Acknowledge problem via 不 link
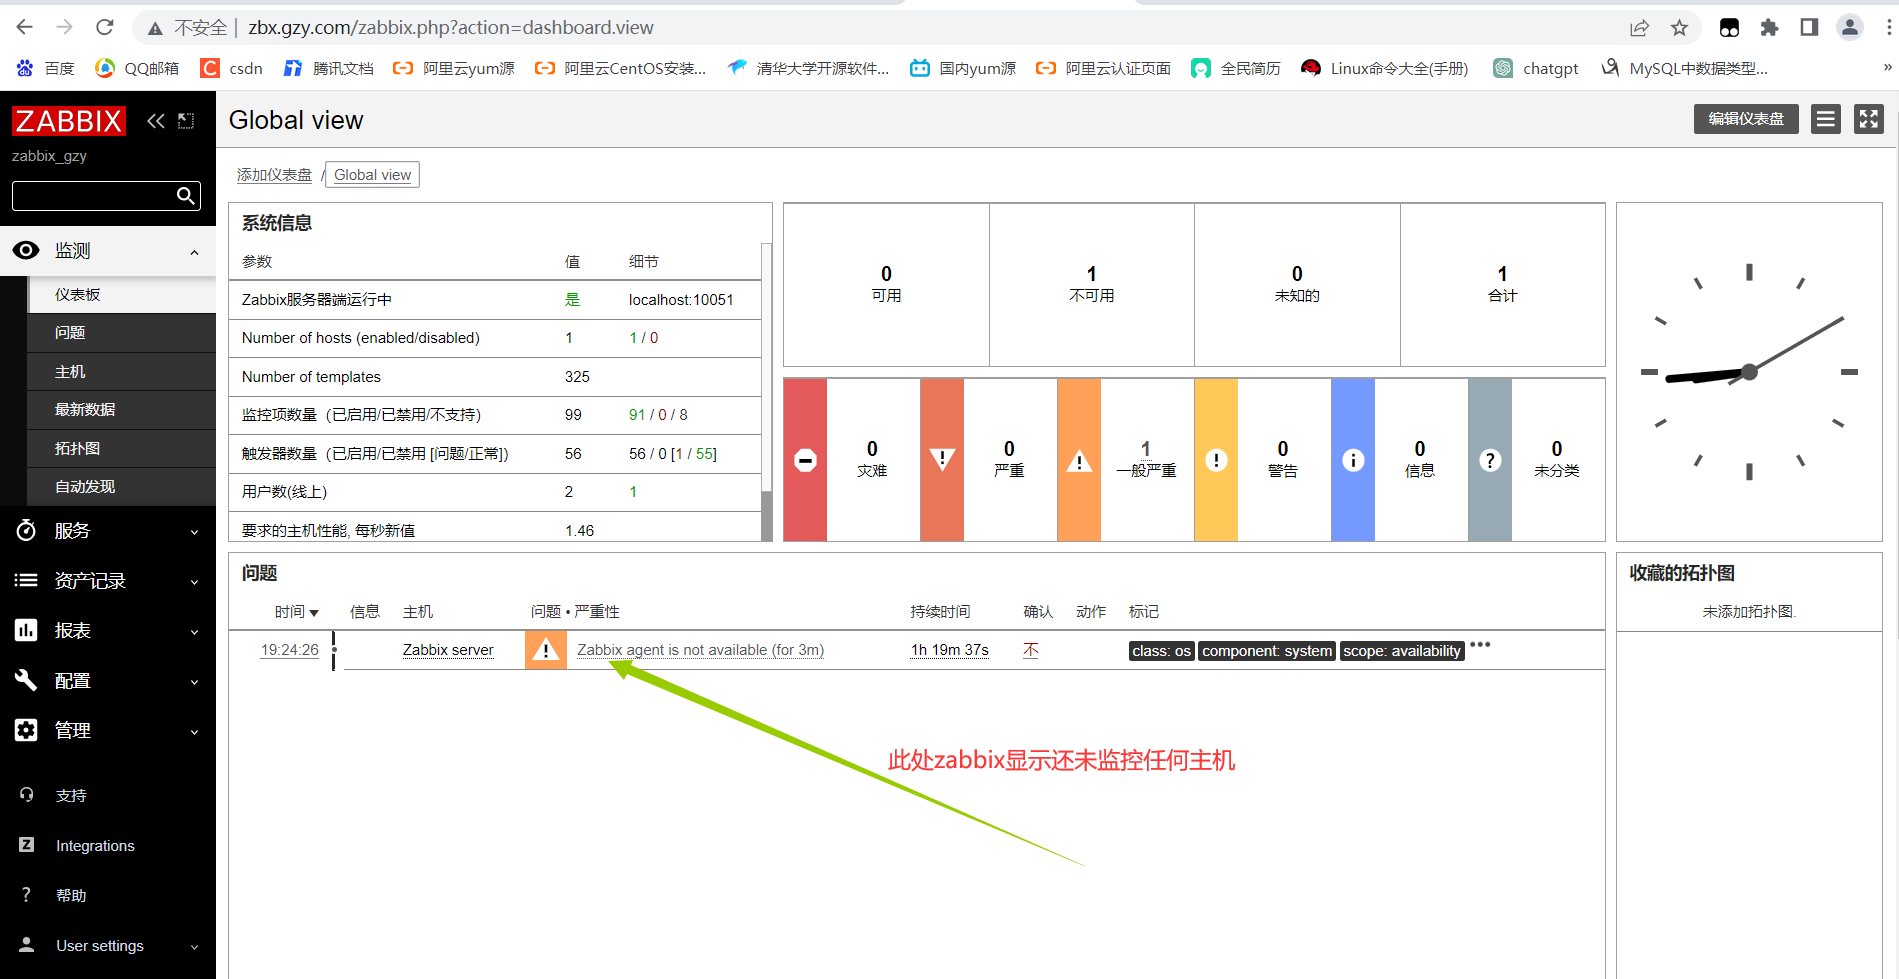1899x979 pixels. pyautogui.click(x=1031, y=650)
